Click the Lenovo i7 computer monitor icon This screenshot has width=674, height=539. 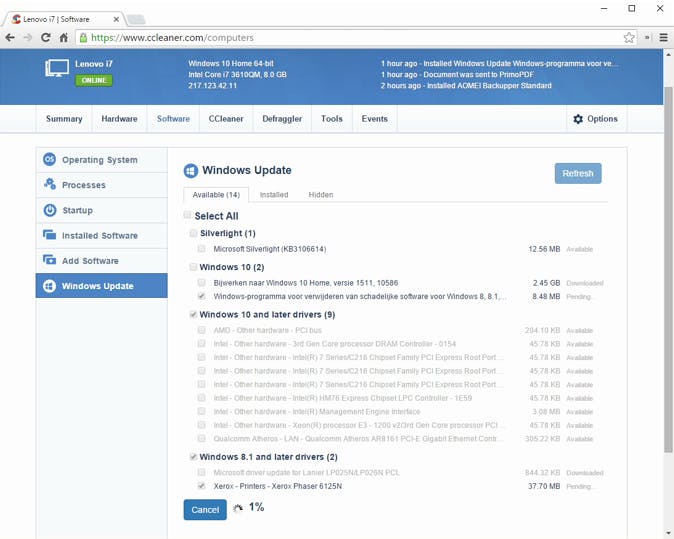pos(57,68)
